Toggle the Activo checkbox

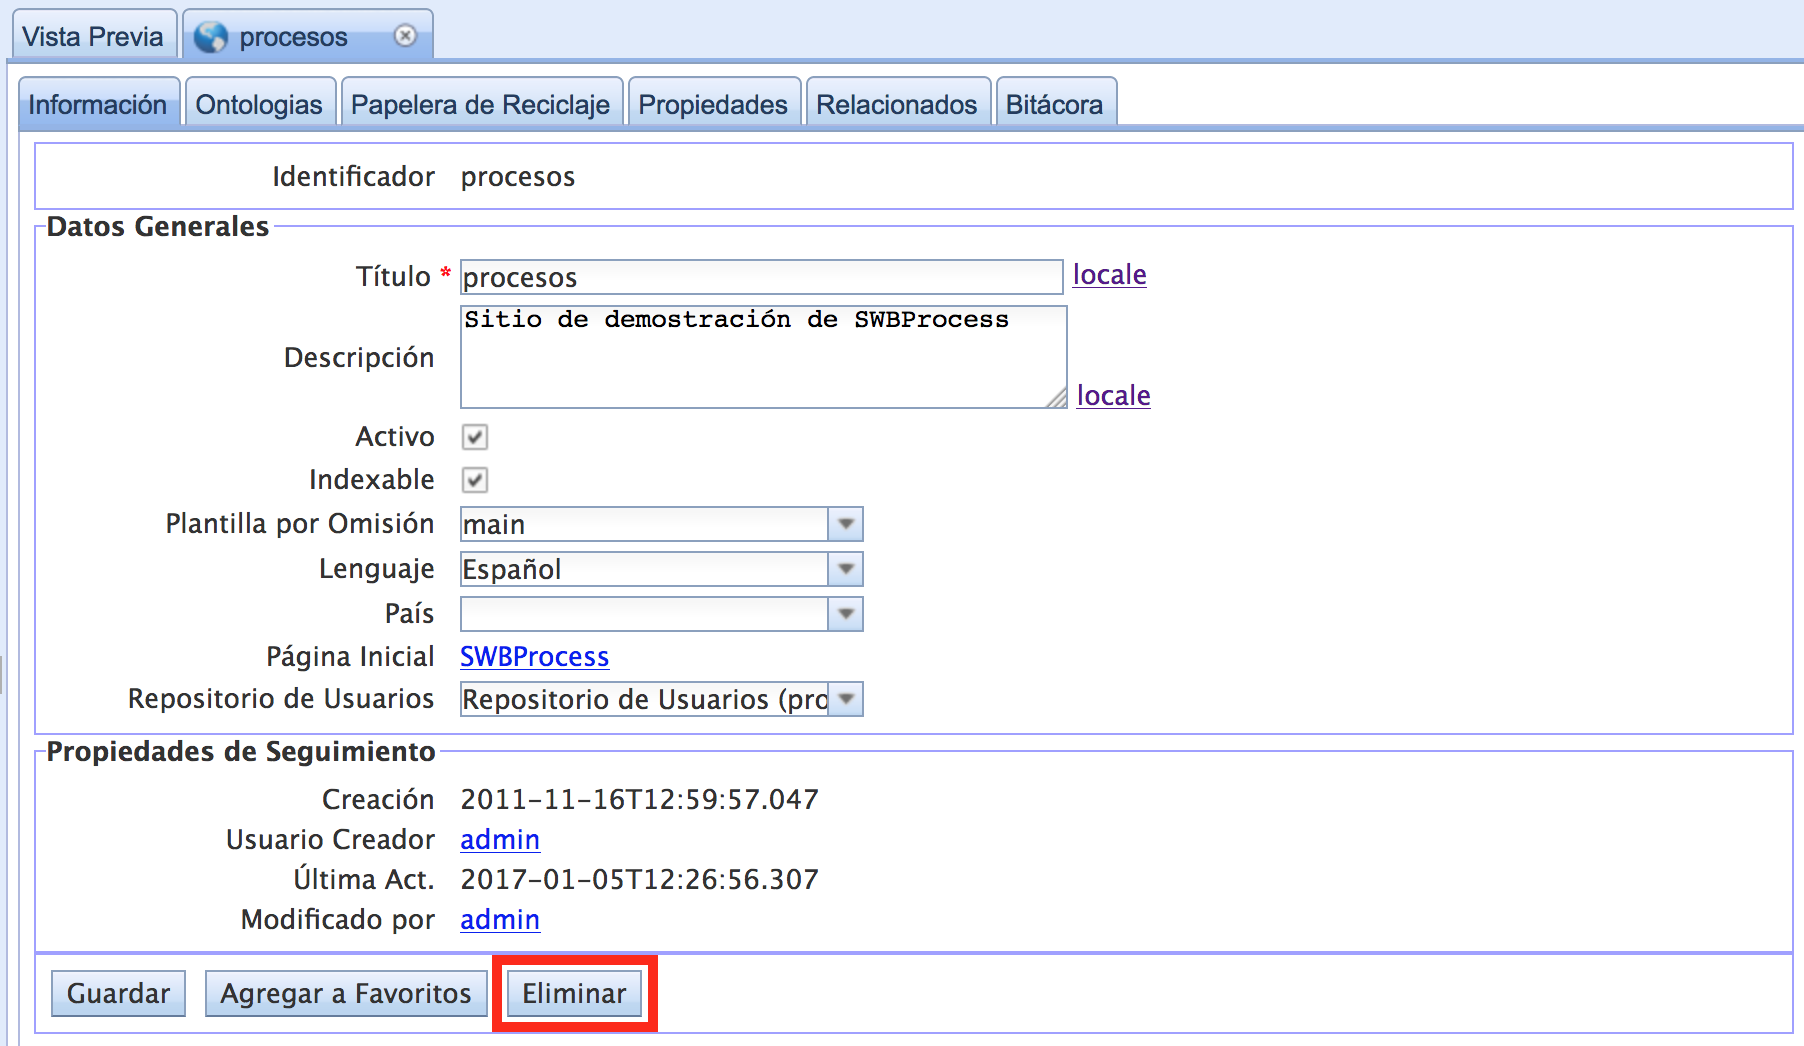(475, 437)
